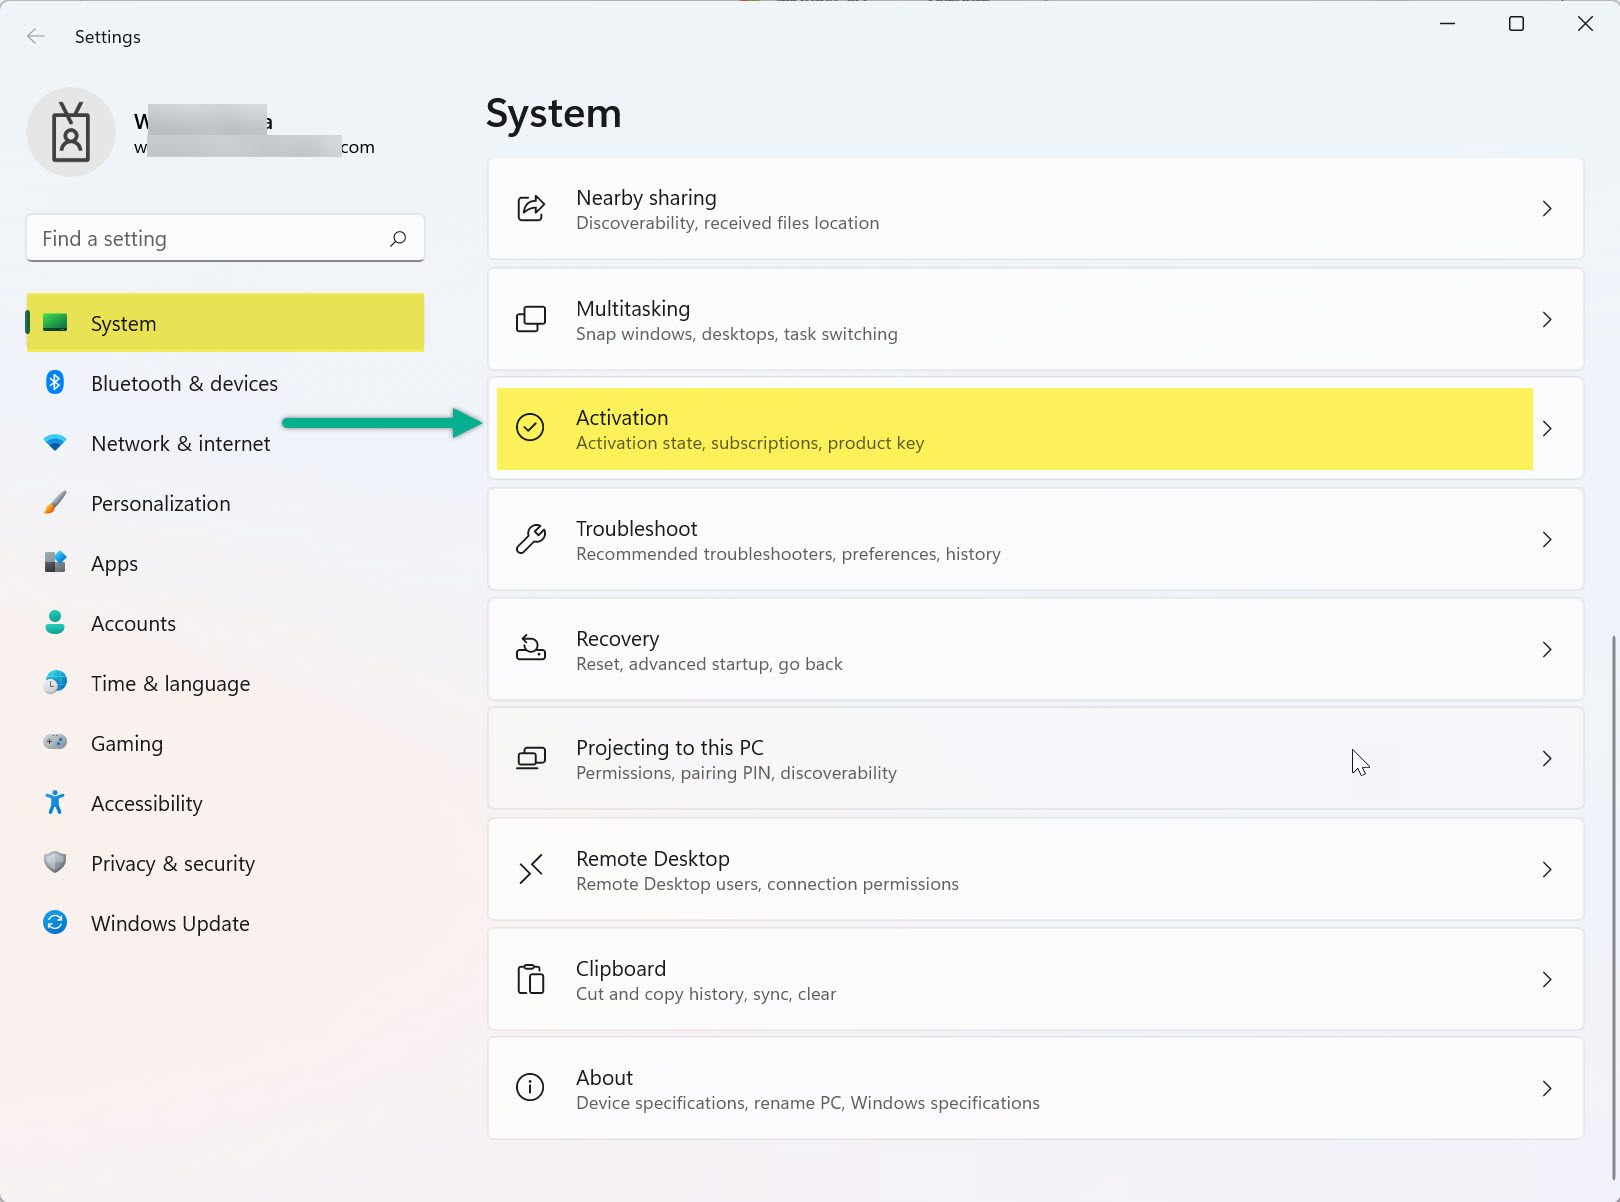Click the Gaming controller icon
Viewport: 1620px width, 1202px height.
click(55, 743)
